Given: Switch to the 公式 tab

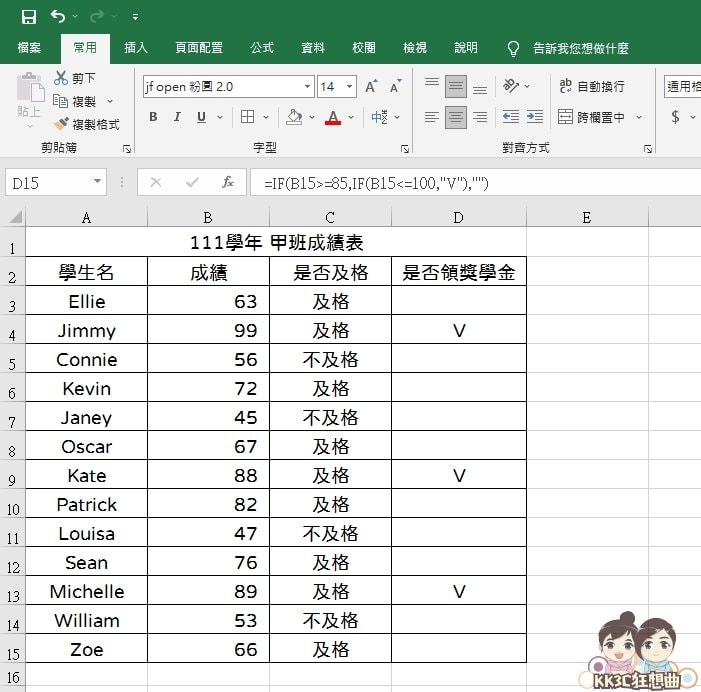Looking at the screenshot, I should coord(262,48).
